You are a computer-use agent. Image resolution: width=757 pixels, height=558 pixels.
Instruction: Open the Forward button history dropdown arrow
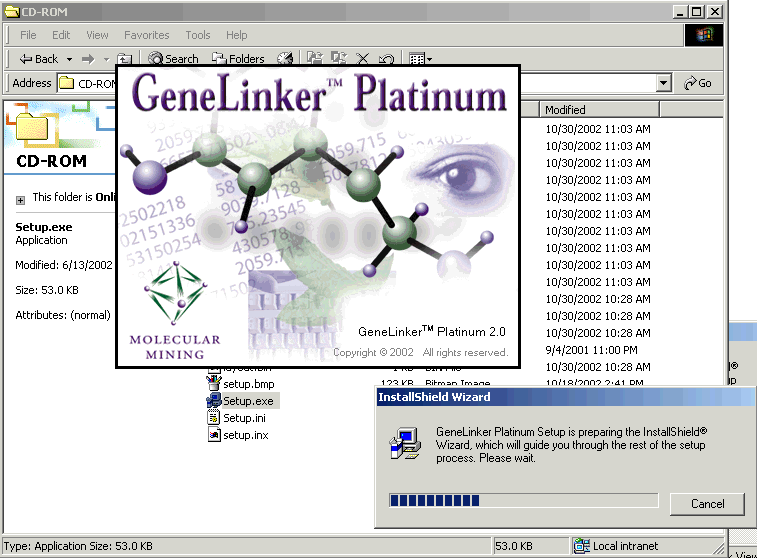click(x=106, y=59)
